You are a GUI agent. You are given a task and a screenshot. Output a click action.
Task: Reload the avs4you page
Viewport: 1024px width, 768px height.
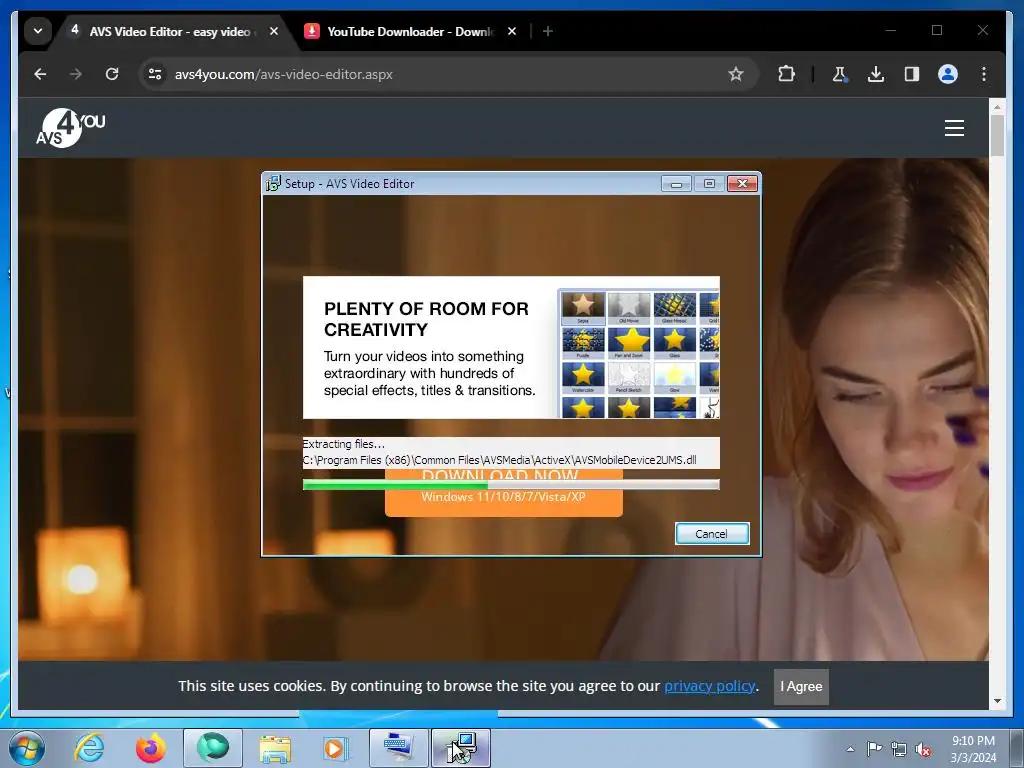click(x=112, y=74)
